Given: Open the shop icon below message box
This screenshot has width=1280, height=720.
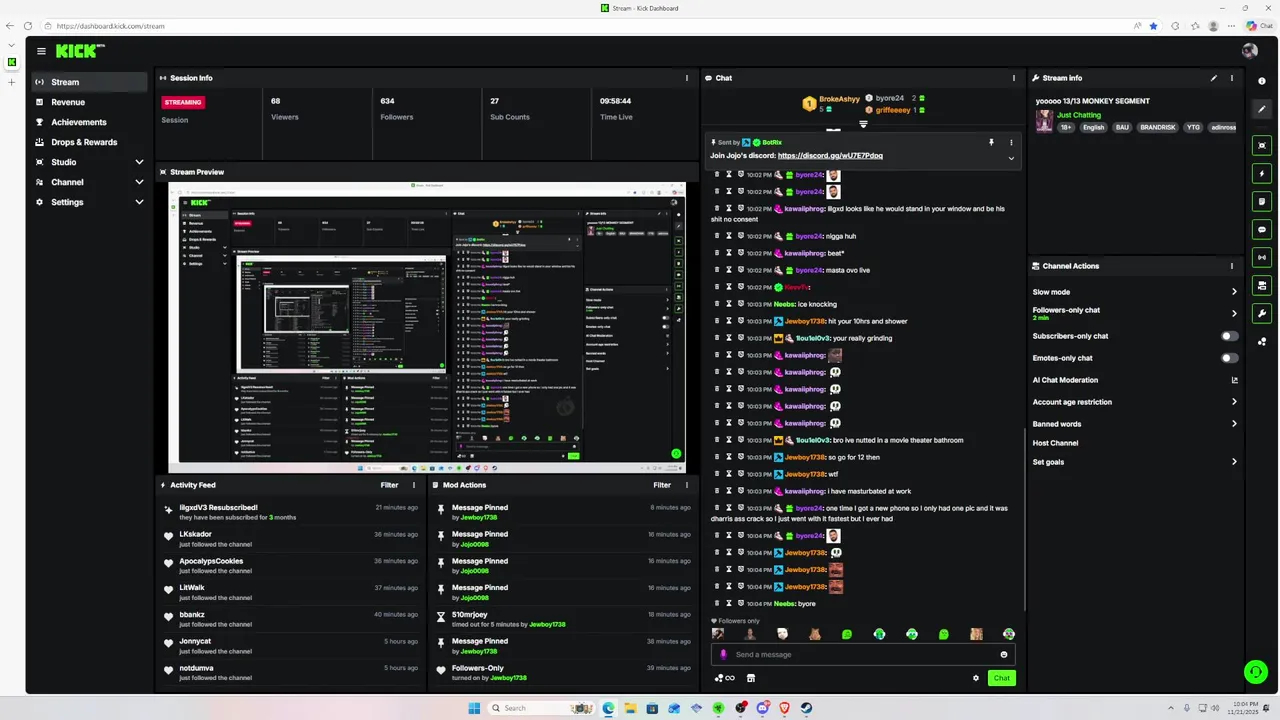Looking at the screenshot, I should (x=751, y=678).
